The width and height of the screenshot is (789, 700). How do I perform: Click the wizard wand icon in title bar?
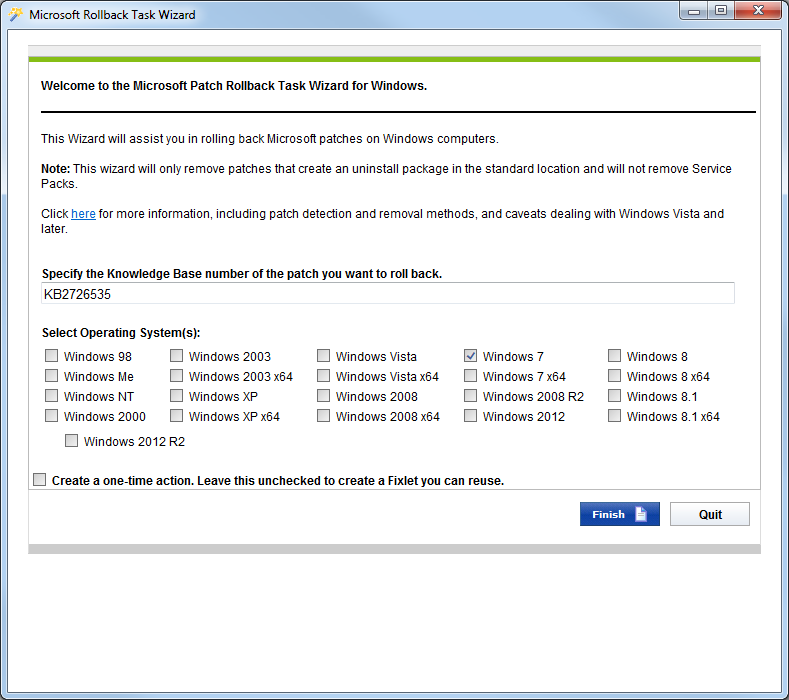point(16,14)
